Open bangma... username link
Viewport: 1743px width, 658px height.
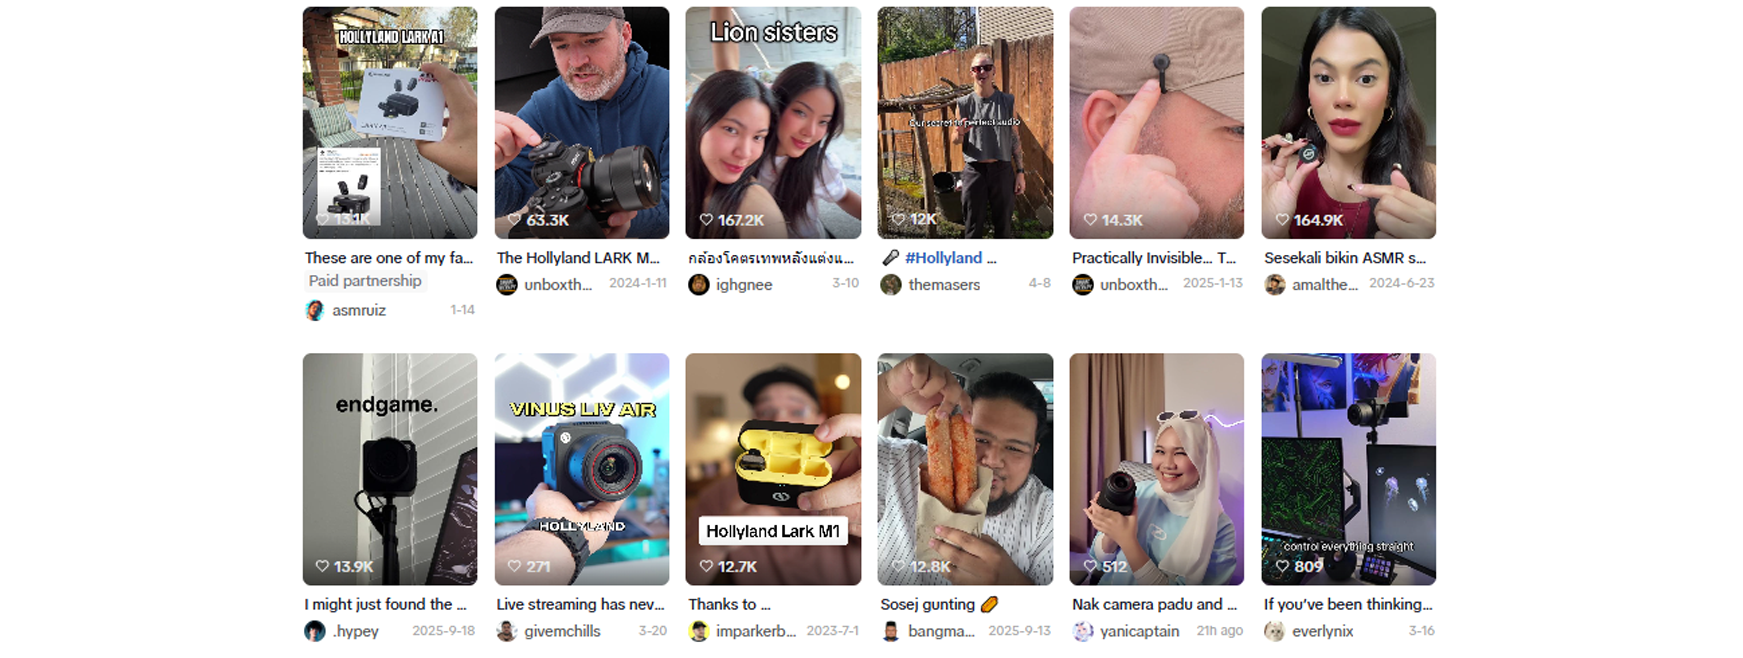[x=941, y=631]
